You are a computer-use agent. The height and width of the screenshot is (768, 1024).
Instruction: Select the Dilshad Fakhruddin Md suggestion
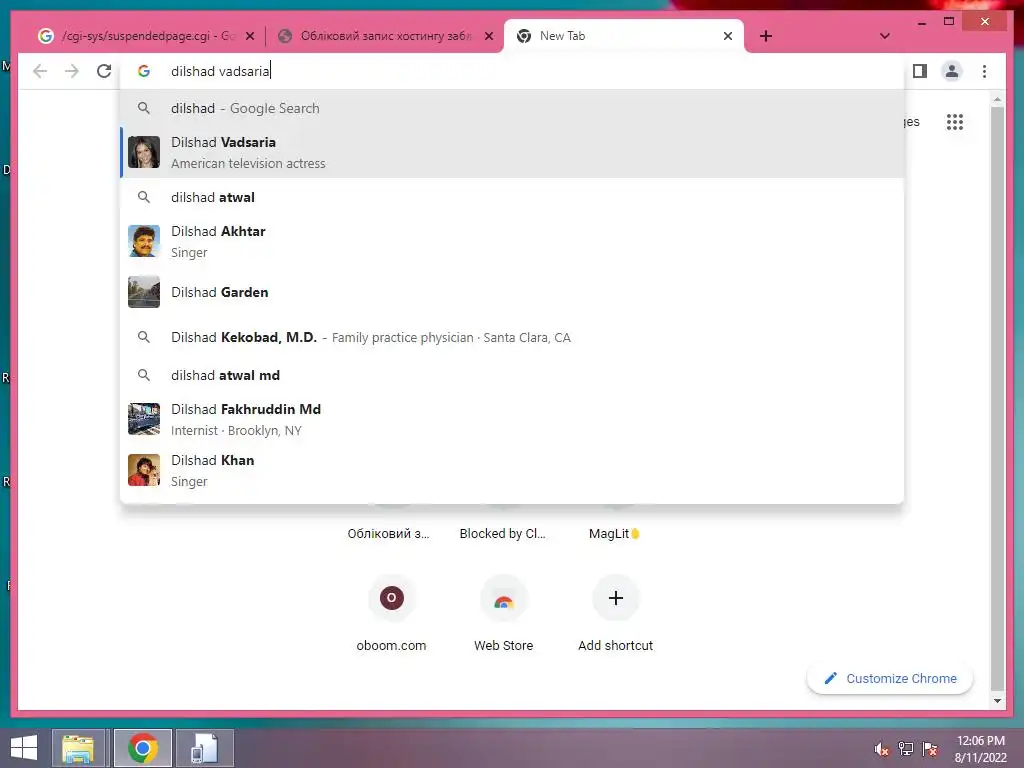point(512,419)
